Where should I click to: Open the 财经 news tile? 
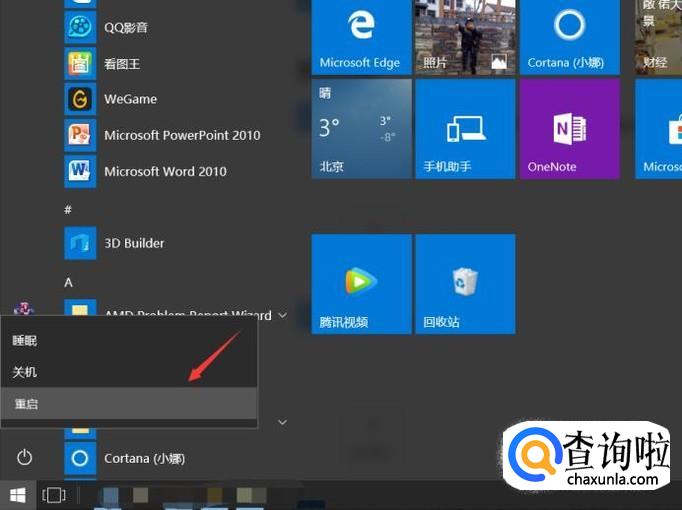tap(658, 37)
